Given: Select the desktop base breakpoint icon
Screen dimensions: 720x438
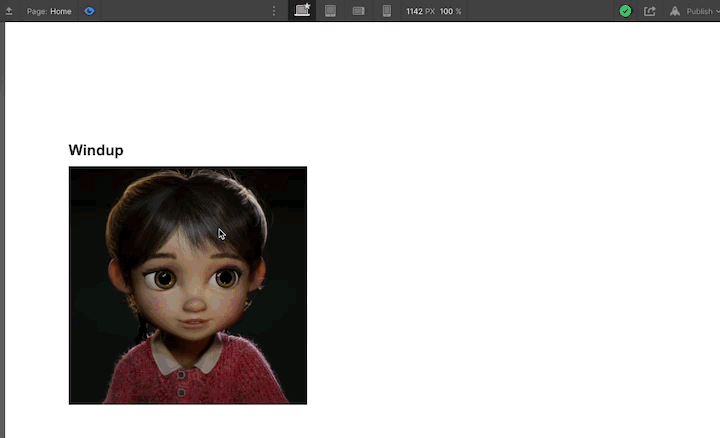Looking at the screenshot, I should [302, 11].
